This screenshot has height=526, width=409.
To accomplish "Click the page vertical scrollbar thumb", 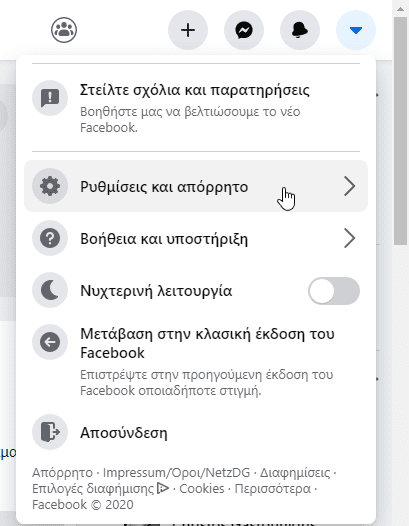I will pos(400,131).
